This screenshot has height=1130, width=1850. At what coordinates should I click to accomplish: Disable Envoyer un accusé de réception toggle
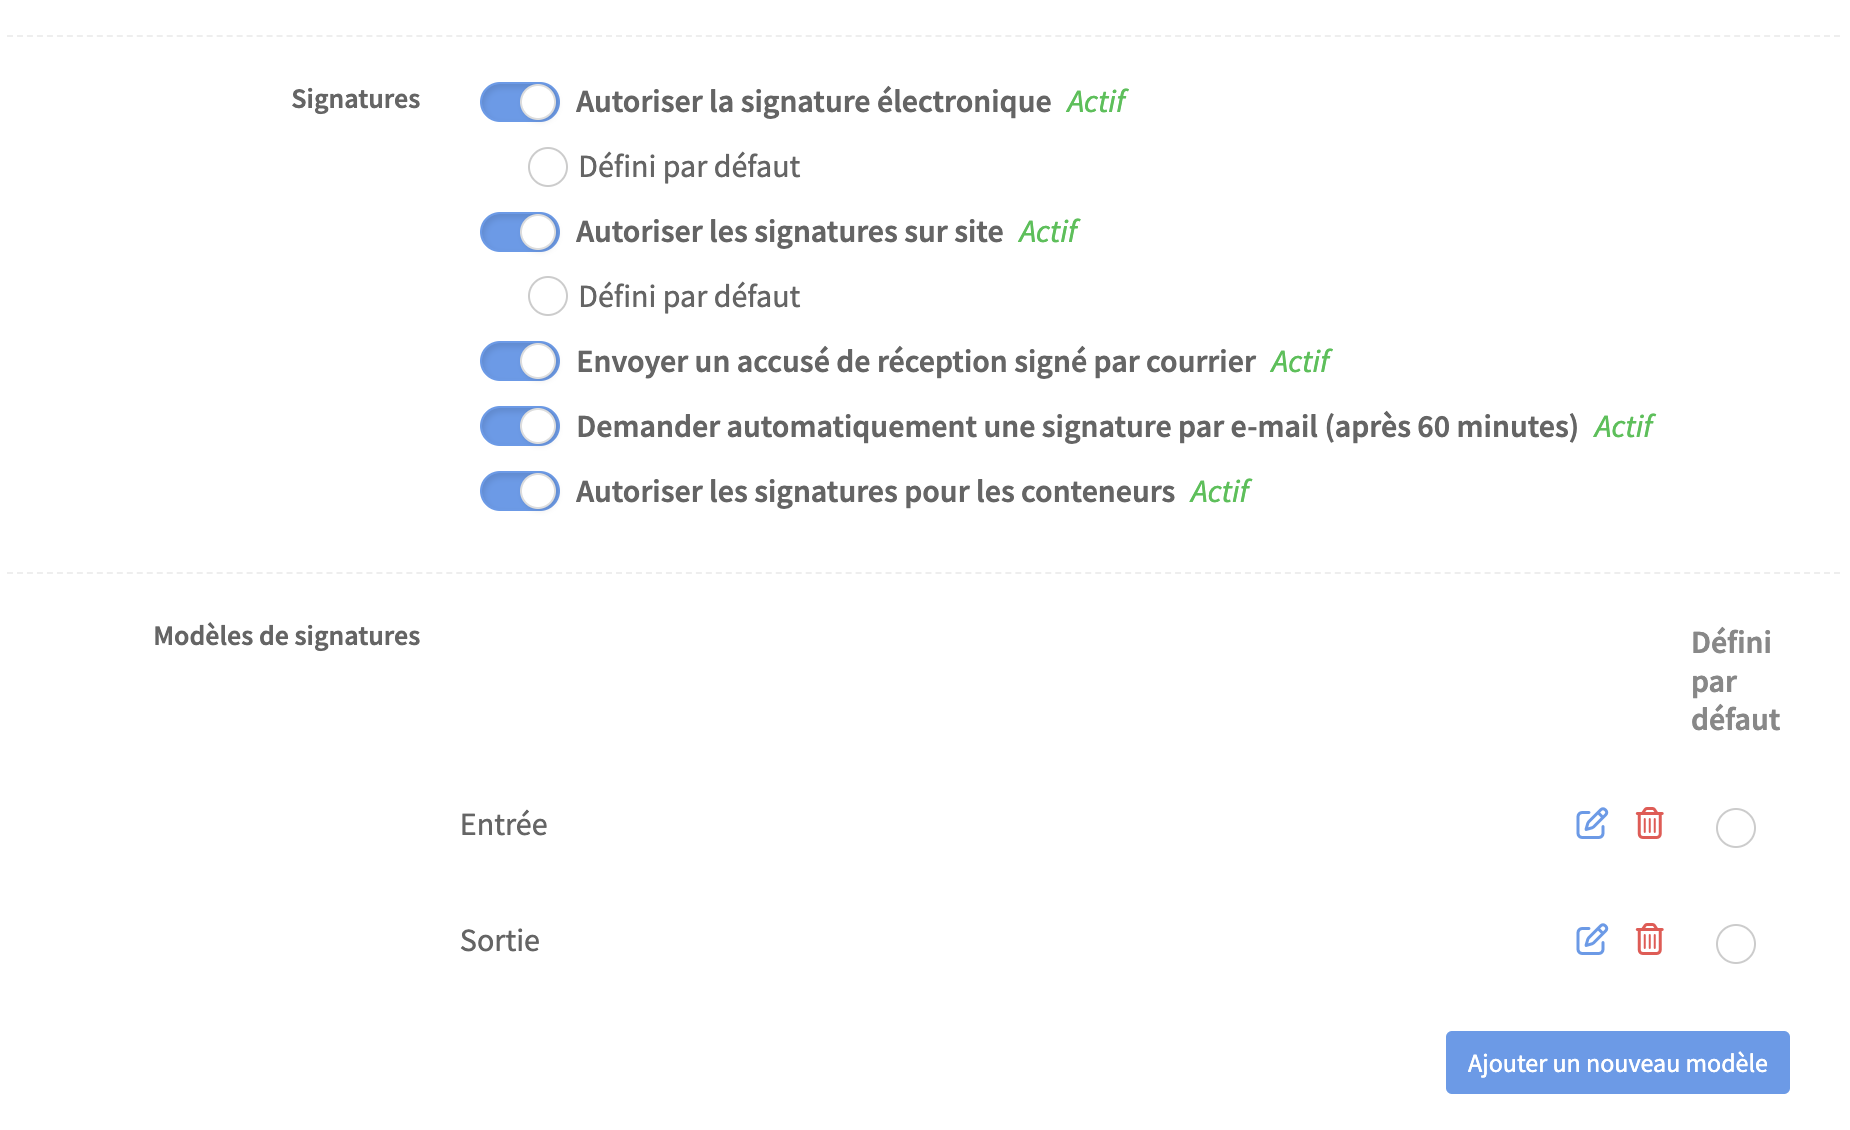tap(520, 362)
